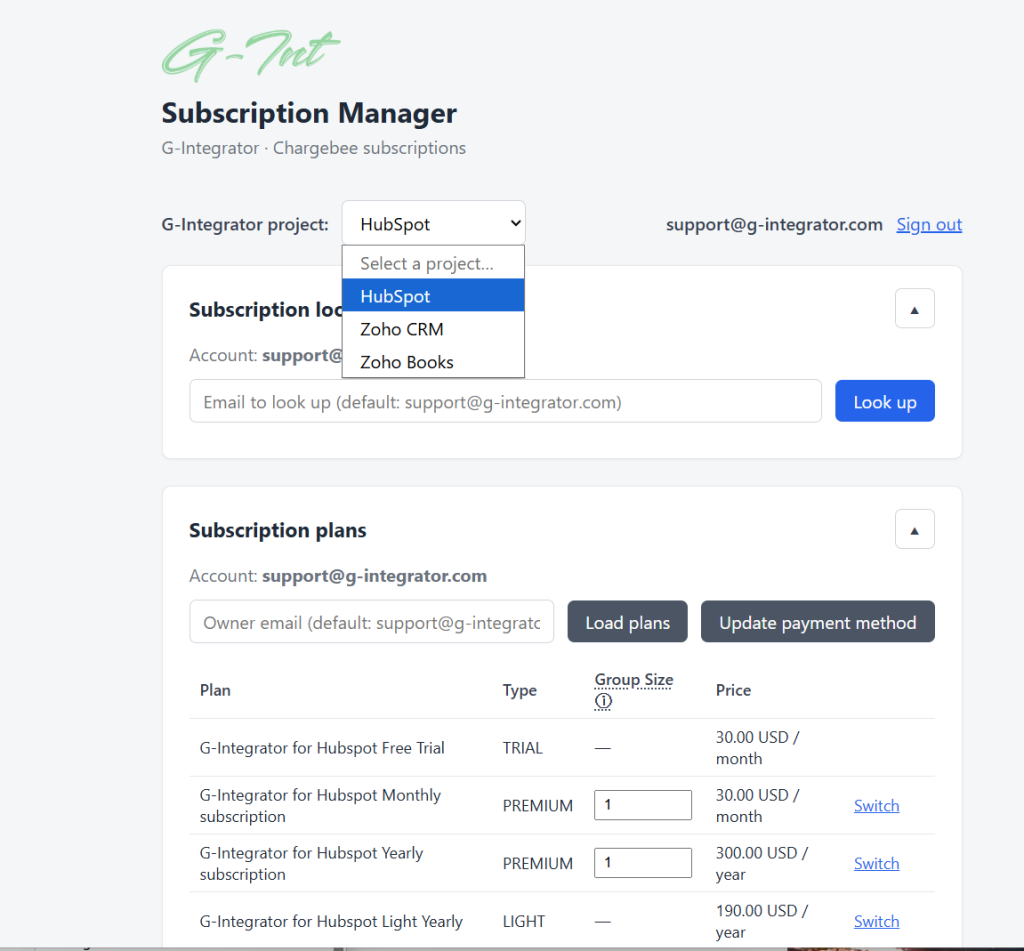Edit group size for Hubspot Monthly subscription
Viewport: 1024px width, 951px height.
643,805
